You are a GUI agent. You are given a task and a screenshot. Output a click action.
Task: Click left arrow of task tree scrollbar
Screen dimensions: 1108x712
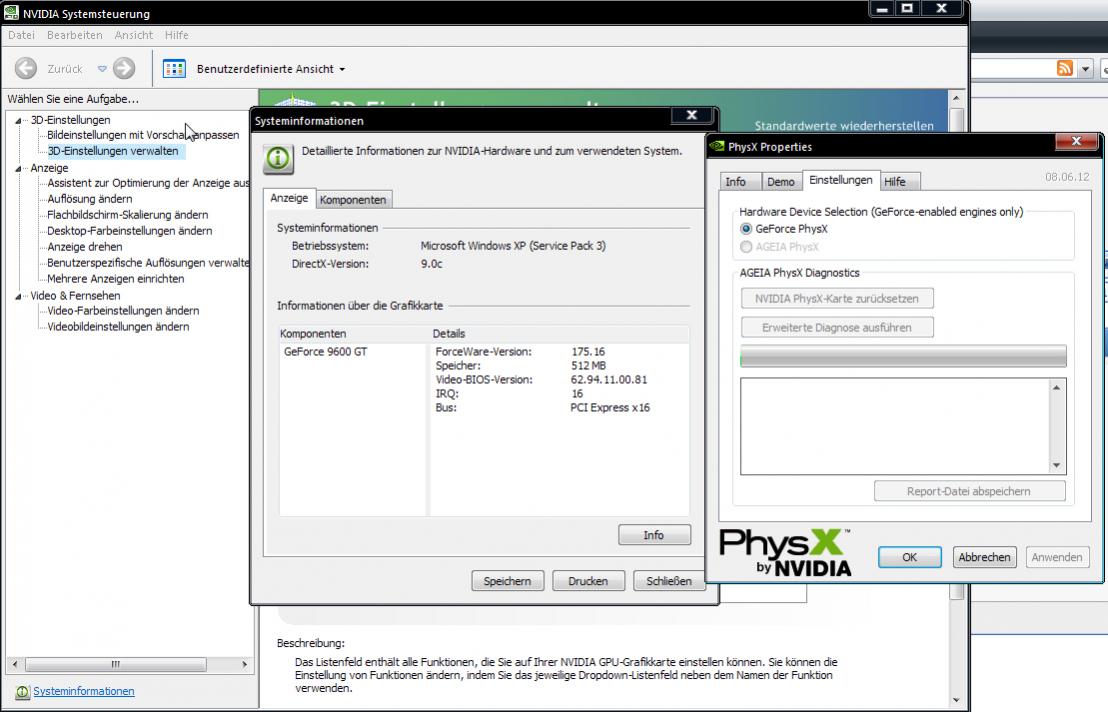pos(15,665)
